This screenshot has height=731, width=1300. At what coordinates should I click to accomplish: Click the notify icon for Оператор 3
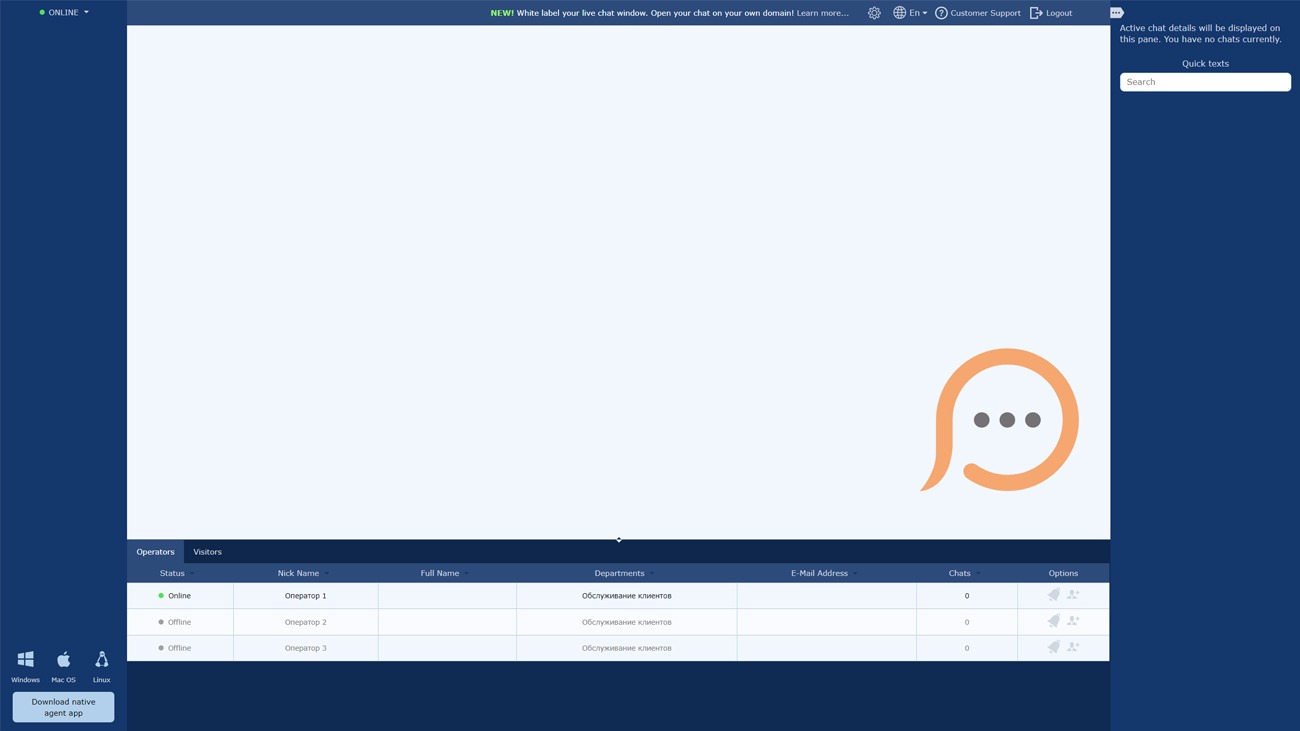tap(1053, 647)
